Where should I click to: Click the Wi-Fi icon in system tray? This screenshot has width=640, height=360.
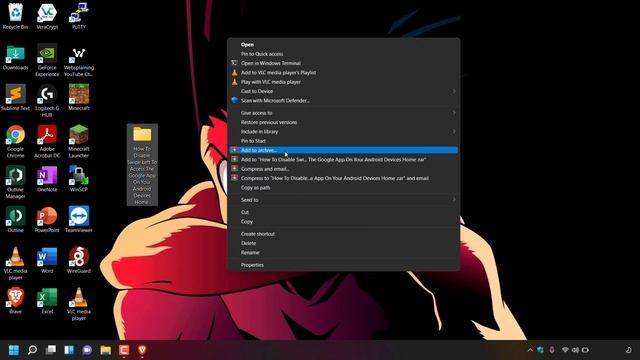[x=565, y=350]
